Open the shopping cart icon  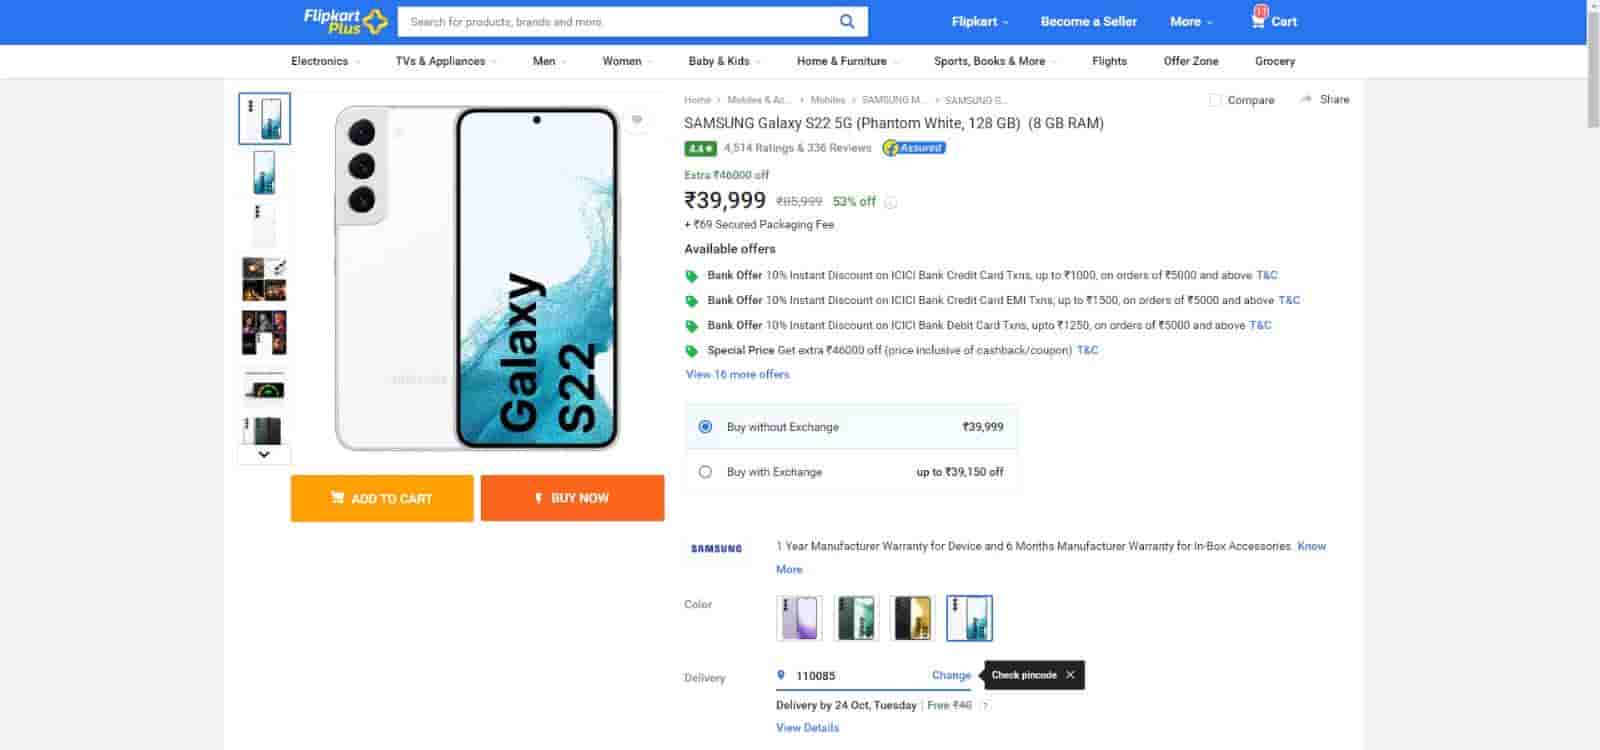(x=1258, y=20)
